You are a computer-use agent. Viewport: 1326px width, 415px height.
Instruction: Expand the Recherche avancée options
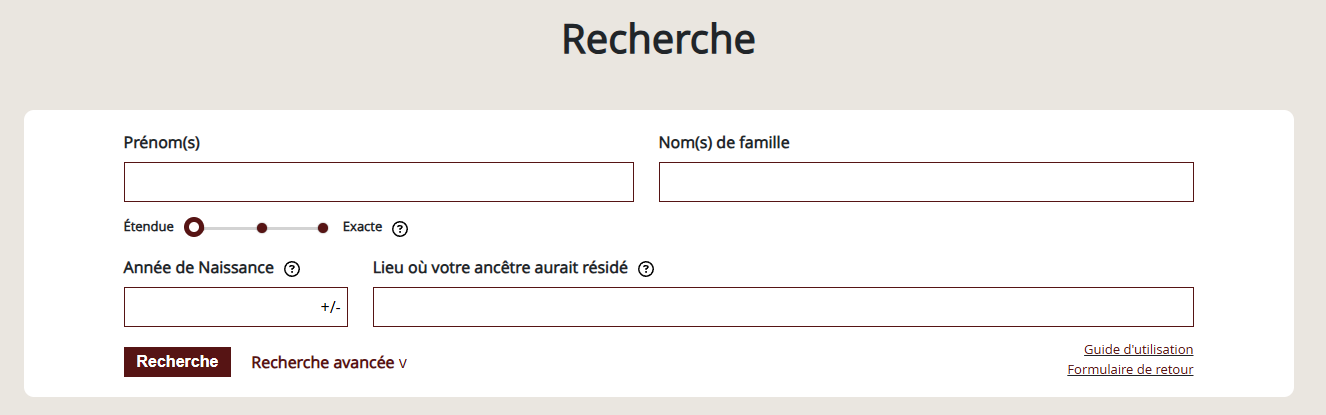[329, 362]
